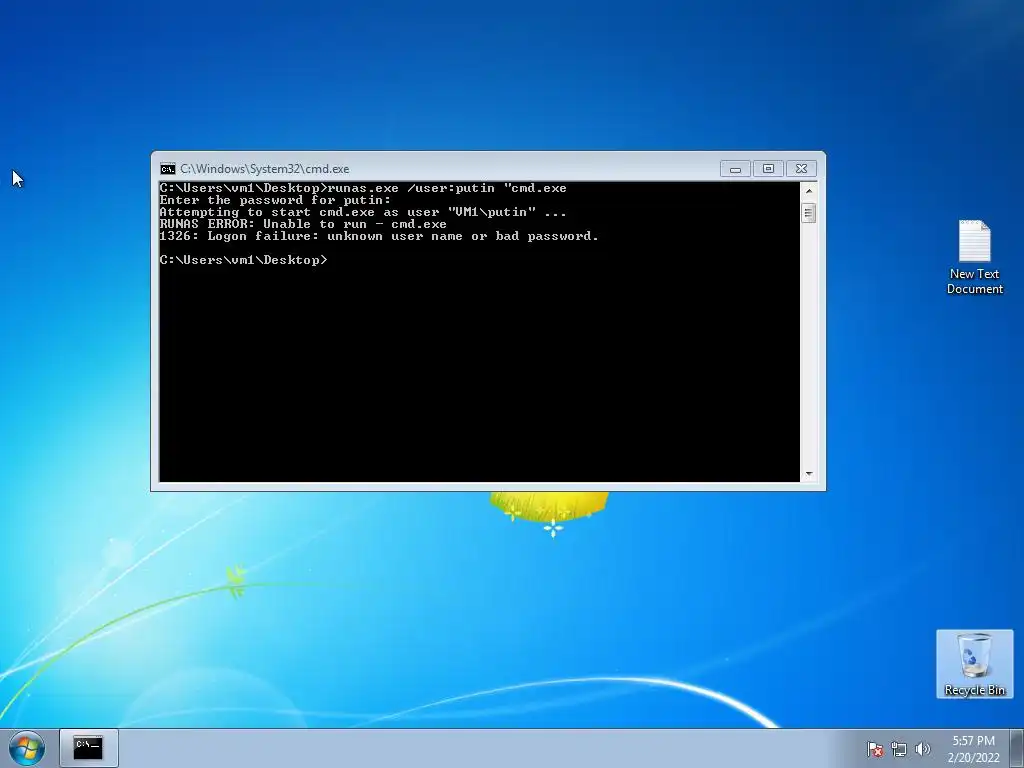Select the cmd.exe taskbar button
This screenshot has width=1024, height=768.
pyautogui.click(x=89, y=748)
